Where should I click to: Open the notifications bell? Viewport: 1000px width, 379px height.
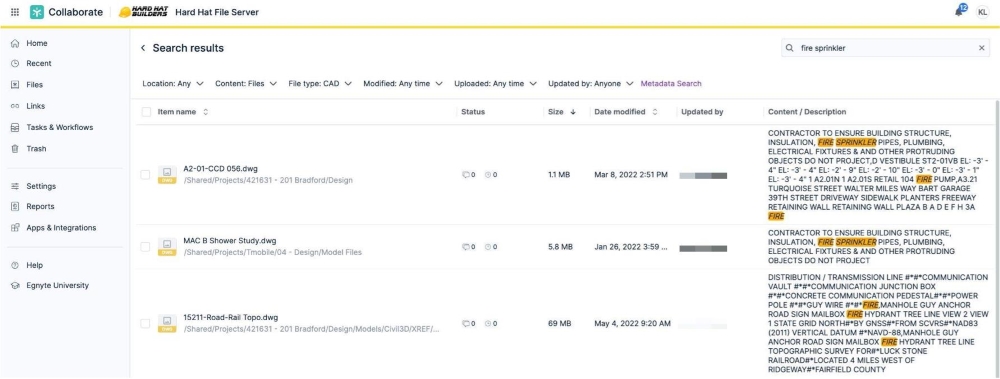[960, 11]
